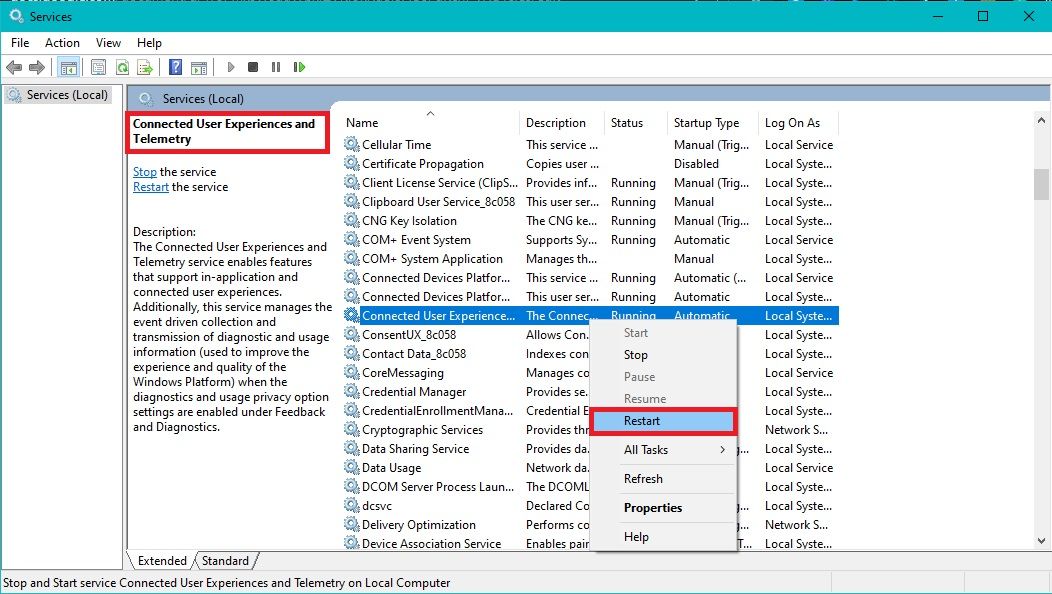Open the Action menu
The width and height of the screenshot is (1052, 594).
point(62,43)
